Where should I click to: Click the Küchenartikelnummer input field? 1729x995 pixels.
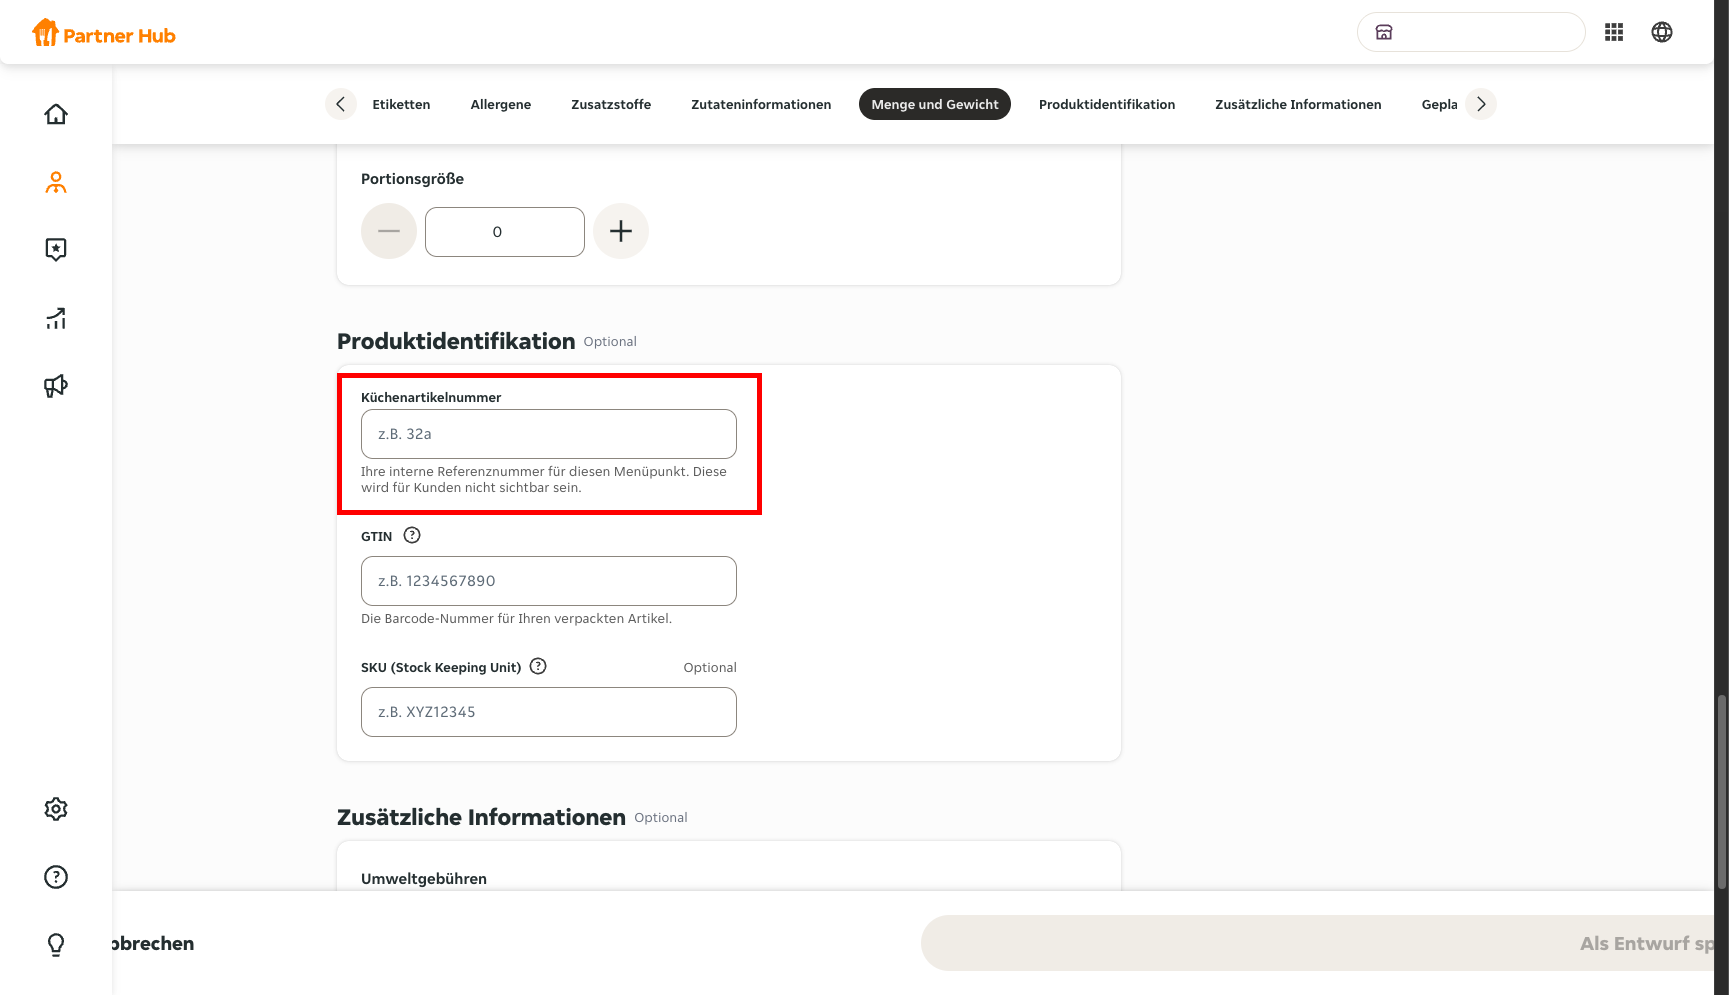click(549, 434)
